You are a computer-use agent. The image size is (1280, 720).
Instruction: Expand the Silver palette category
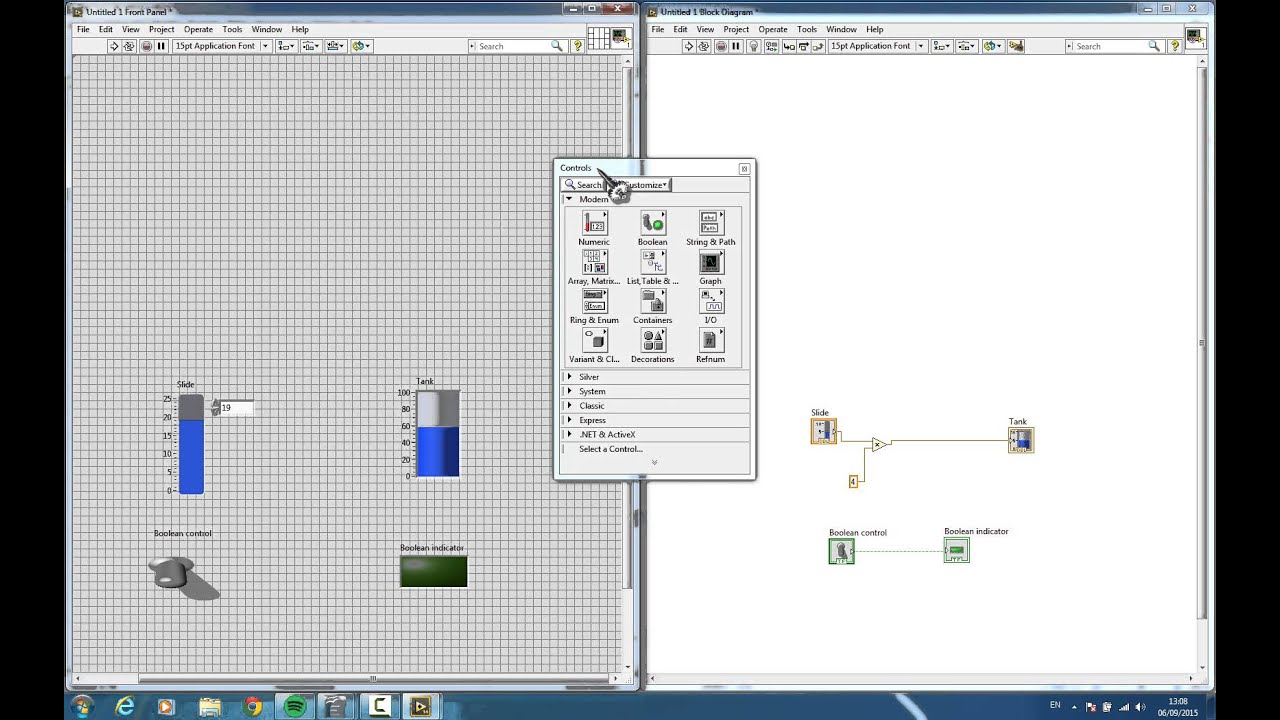(x=569, y=377)
